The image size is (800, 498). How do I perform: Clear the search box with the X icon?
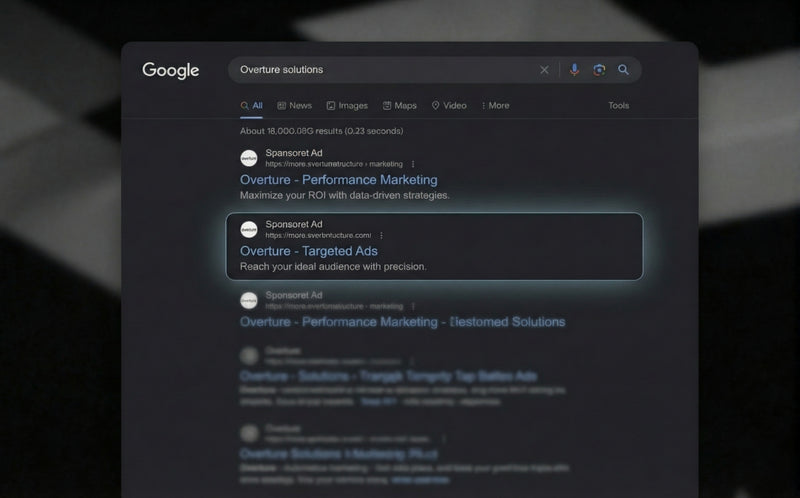pos(544,70)
